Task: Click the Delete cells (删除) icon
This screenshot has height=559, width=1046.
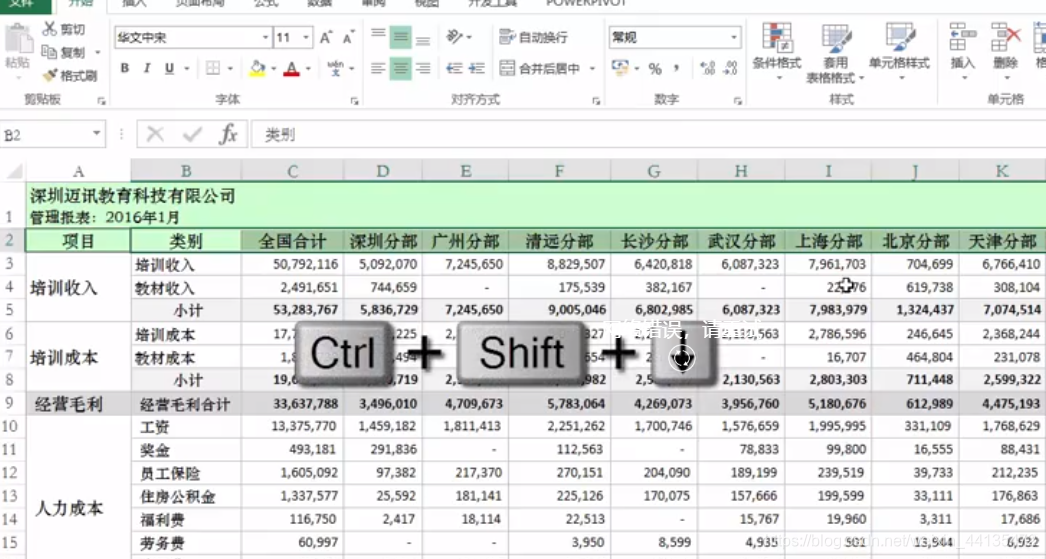Action: pos(1005,37)
